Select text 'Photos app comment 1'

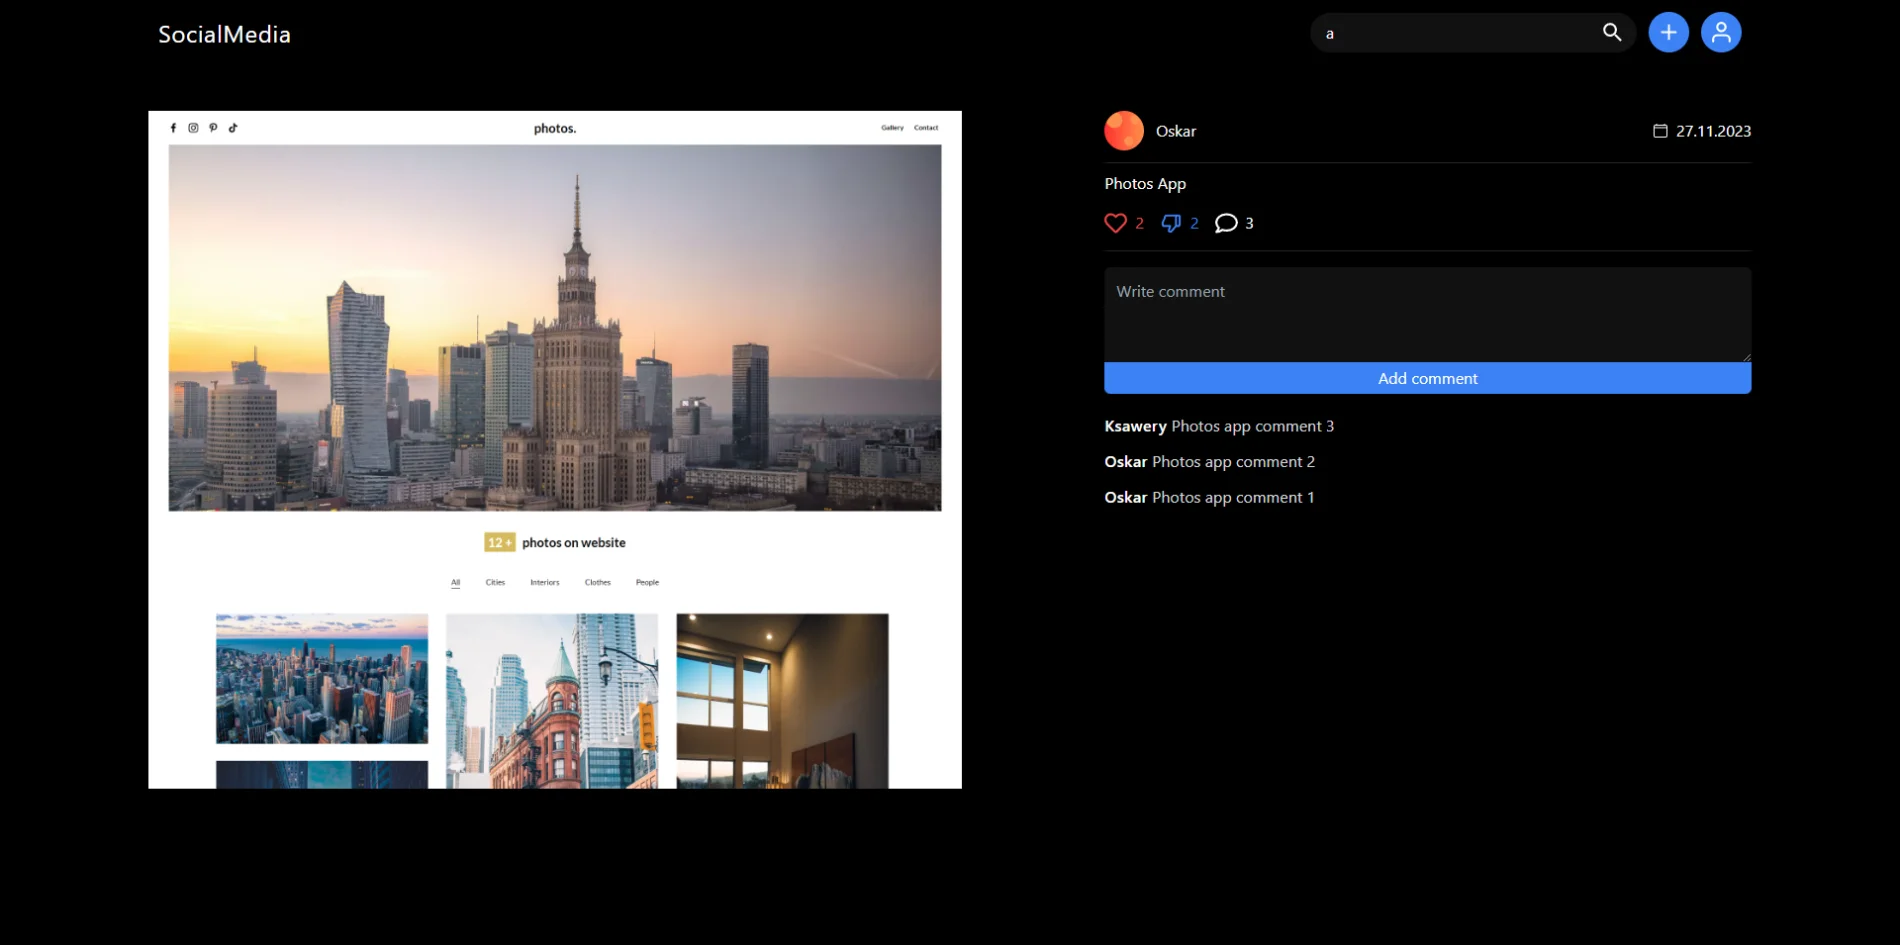coord(1233,498)
